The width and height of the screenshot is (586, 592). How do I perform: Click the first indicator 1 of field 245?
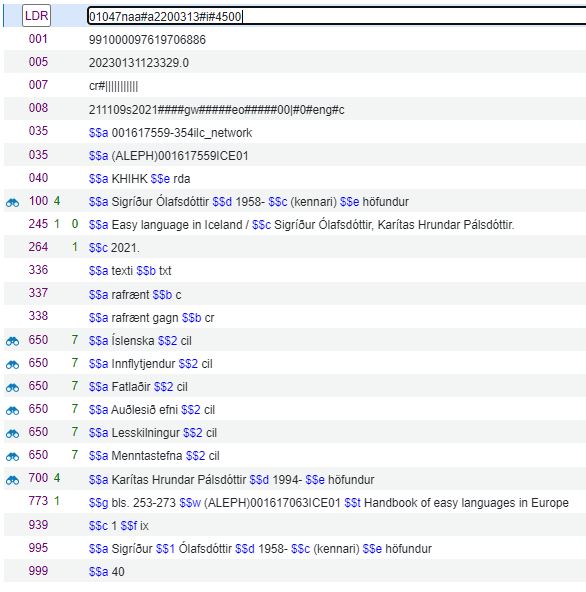coord(57,224)
